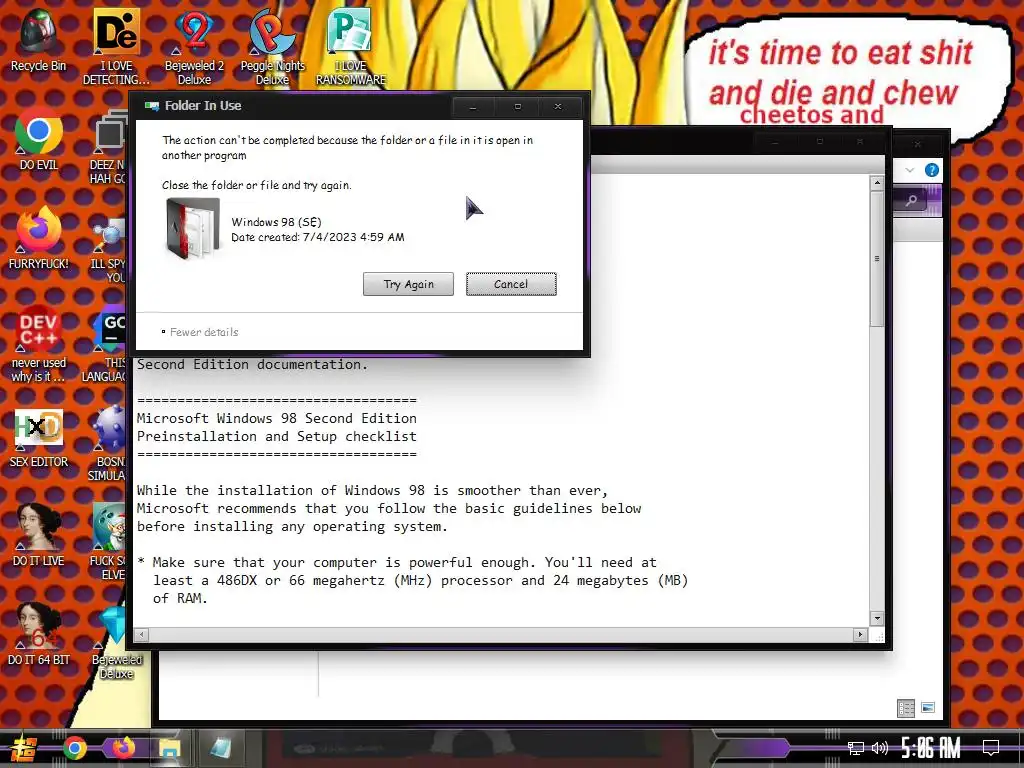Click the 'Windows 98 (SE)' folder name
The height and width of the screenshot is (768, 1024).
(x=276, y=222)
